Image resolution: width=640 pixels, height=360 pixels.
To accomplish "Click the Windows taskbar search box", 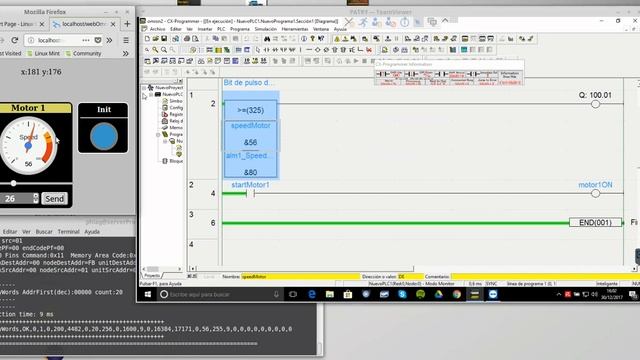I will (x=220, y=294).
